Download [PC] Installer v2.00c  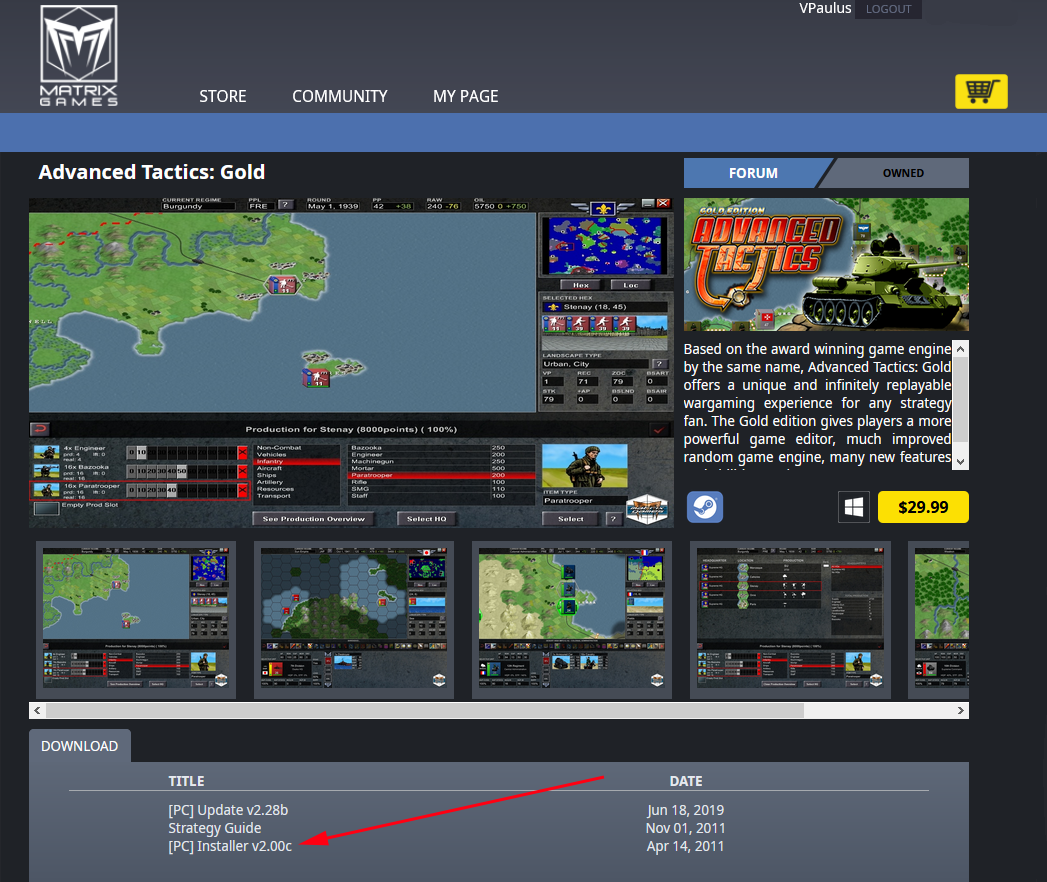pyautogui.click(x=230, y=846)
